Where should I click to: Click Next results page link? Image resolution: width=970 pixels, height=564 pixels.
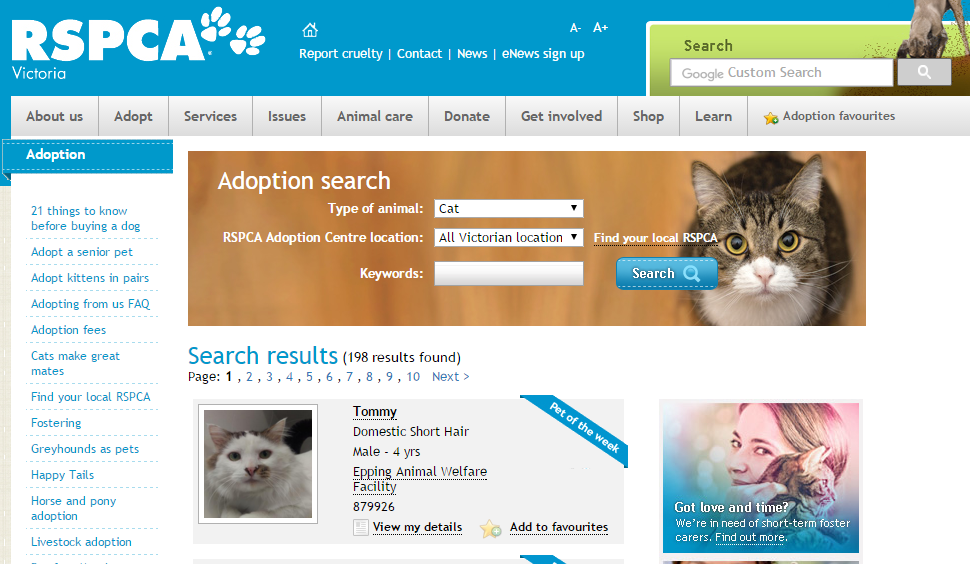(450, 377)
